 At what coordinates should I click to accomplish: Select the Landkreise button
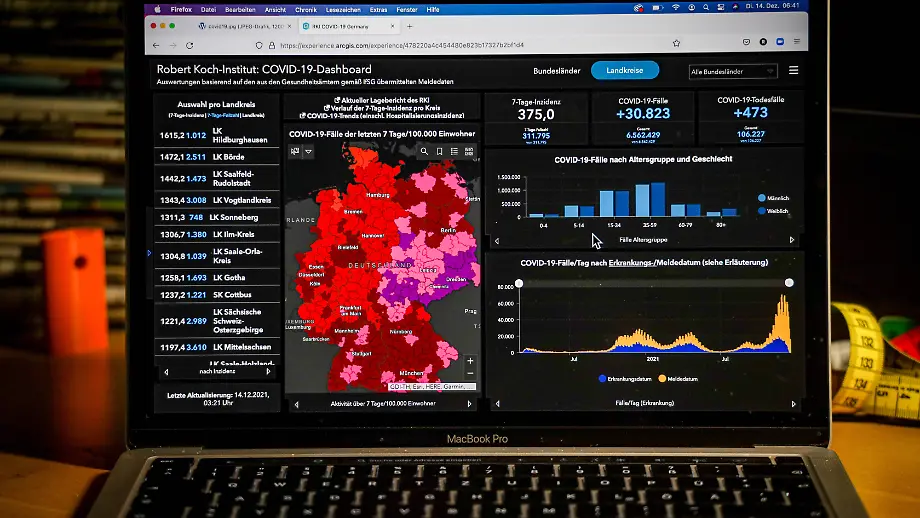tap(625, 70)
